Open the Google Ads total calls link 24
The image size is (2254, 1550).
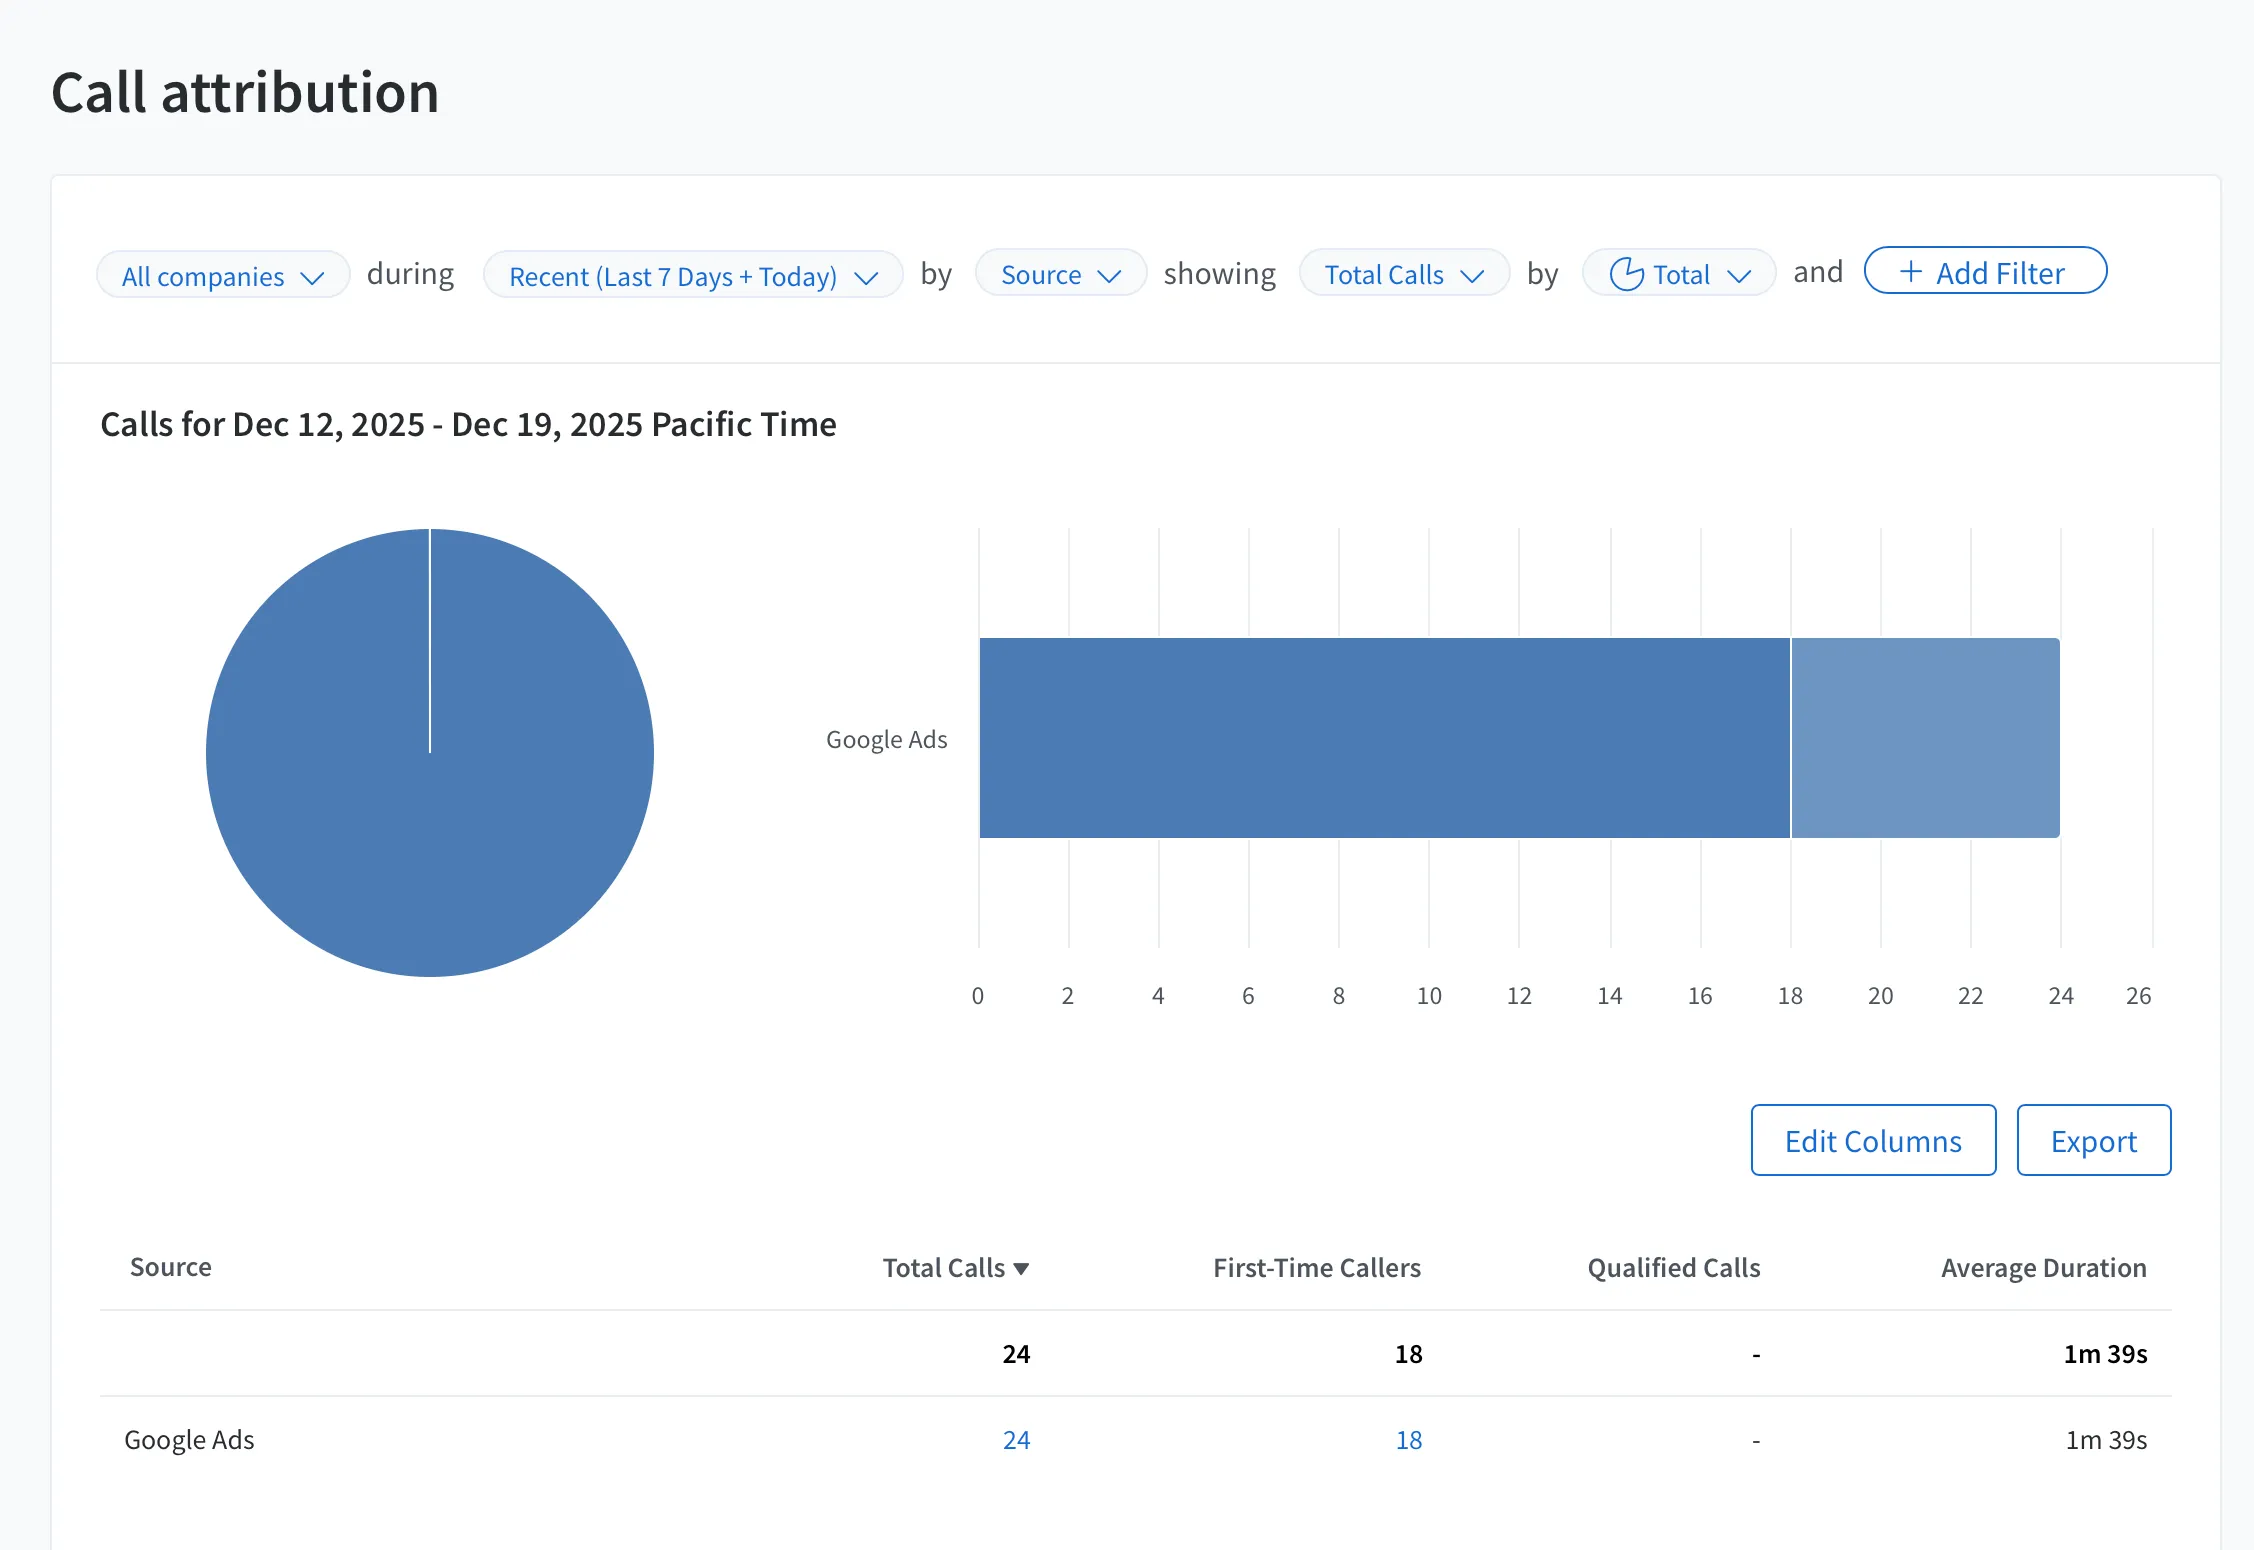coord(1016,1440)
